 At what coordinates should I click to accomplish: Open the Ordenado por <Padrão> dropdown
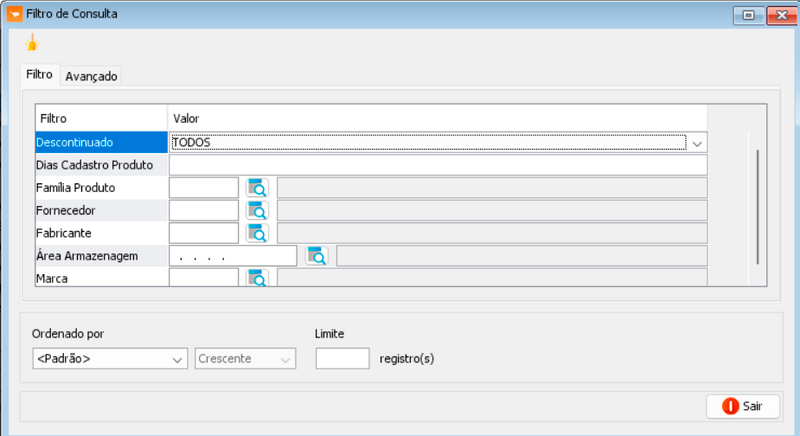tap(110, 358)
